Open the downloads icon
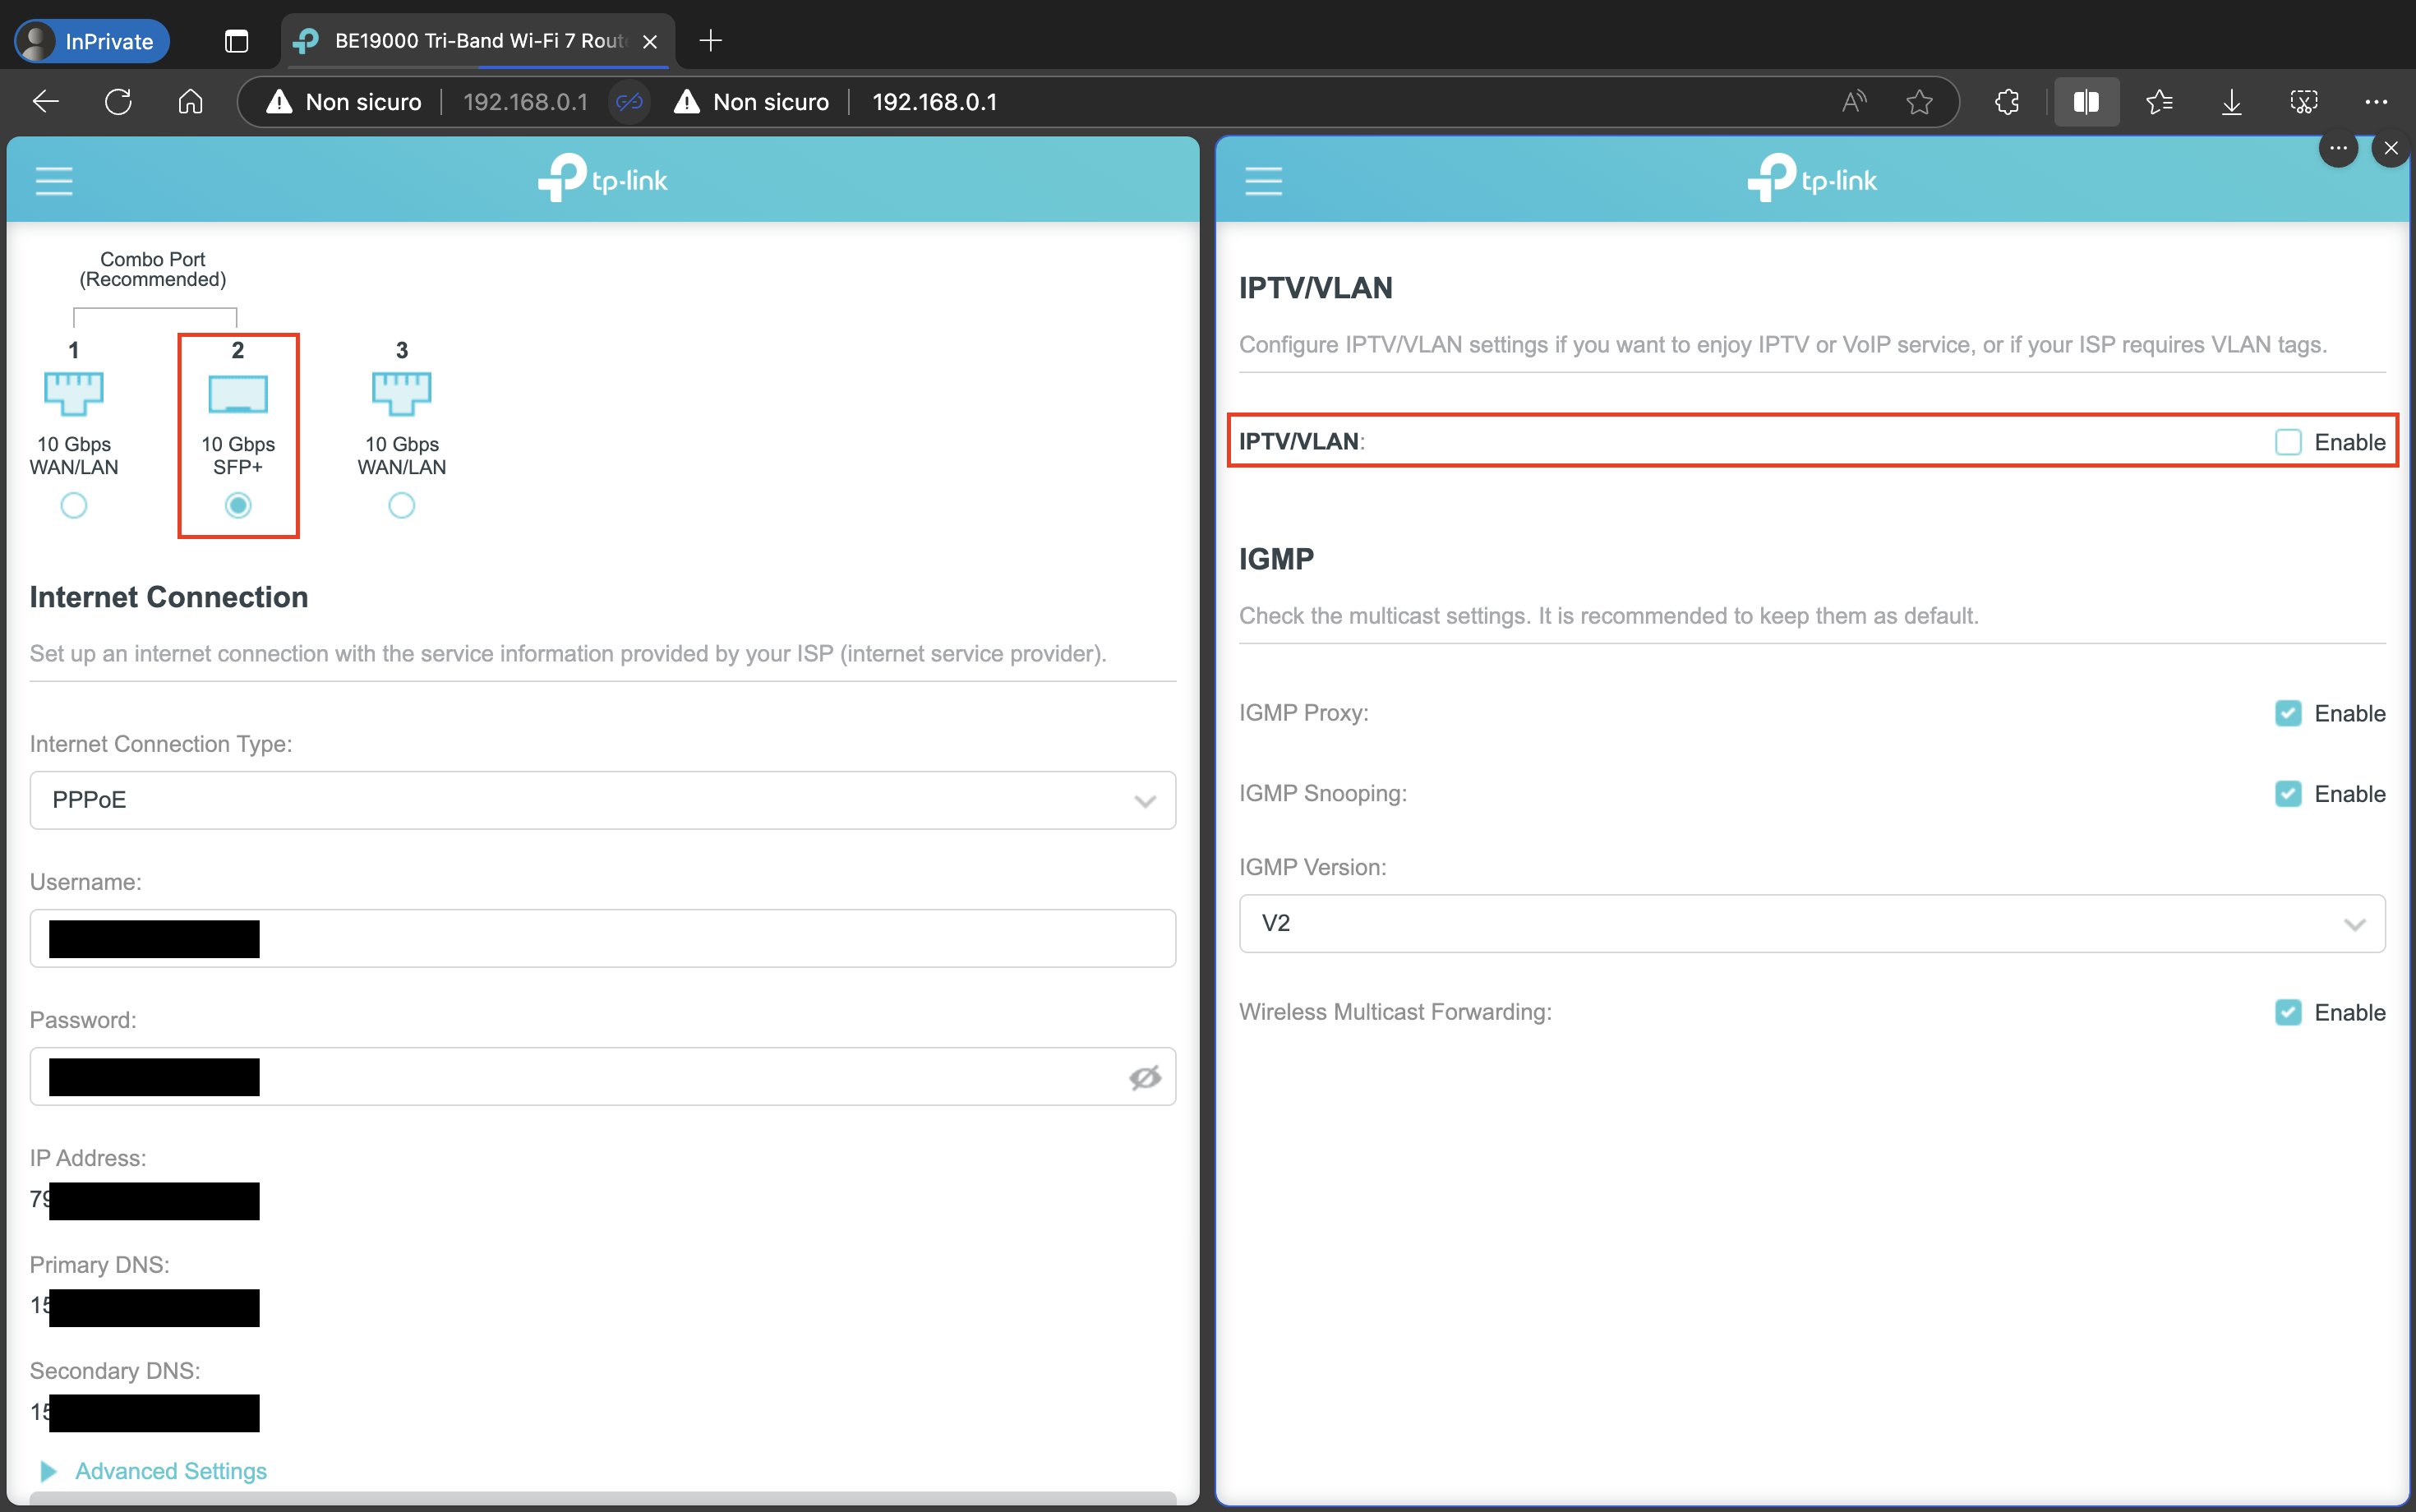Screen dimensions: 2416x1512 (2231, 102)
